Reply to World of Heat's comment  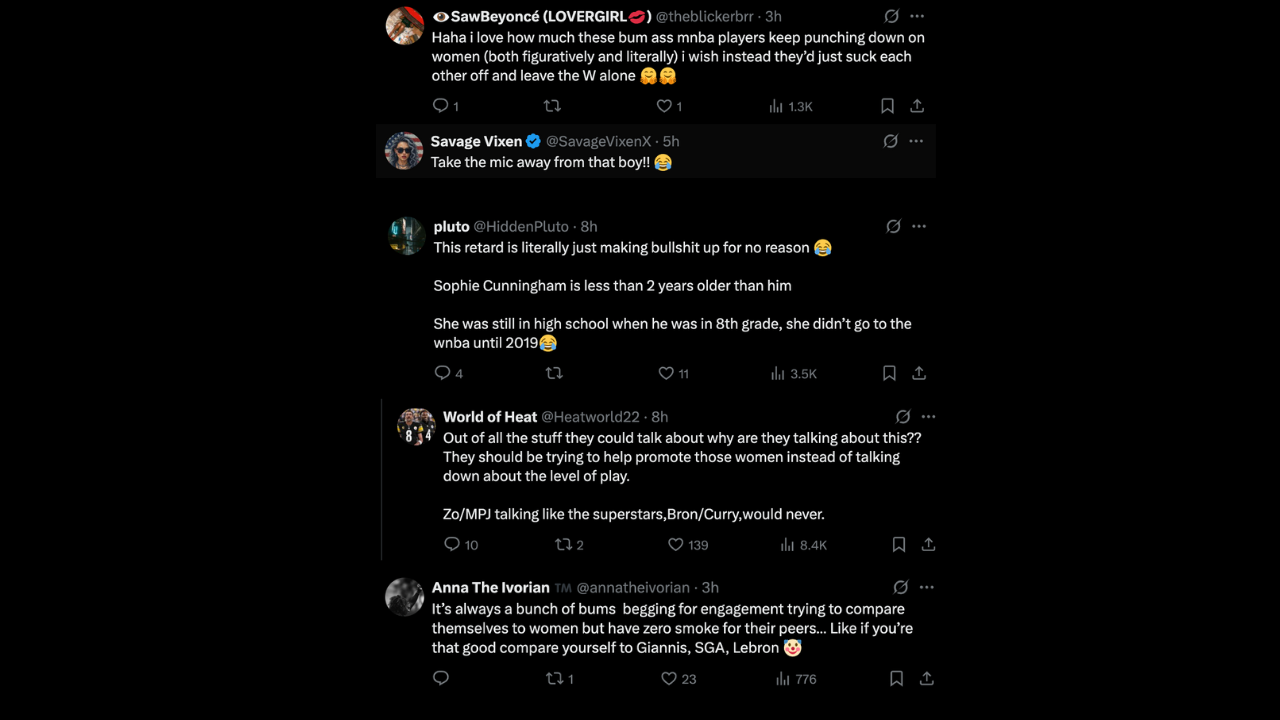[451, 544]
